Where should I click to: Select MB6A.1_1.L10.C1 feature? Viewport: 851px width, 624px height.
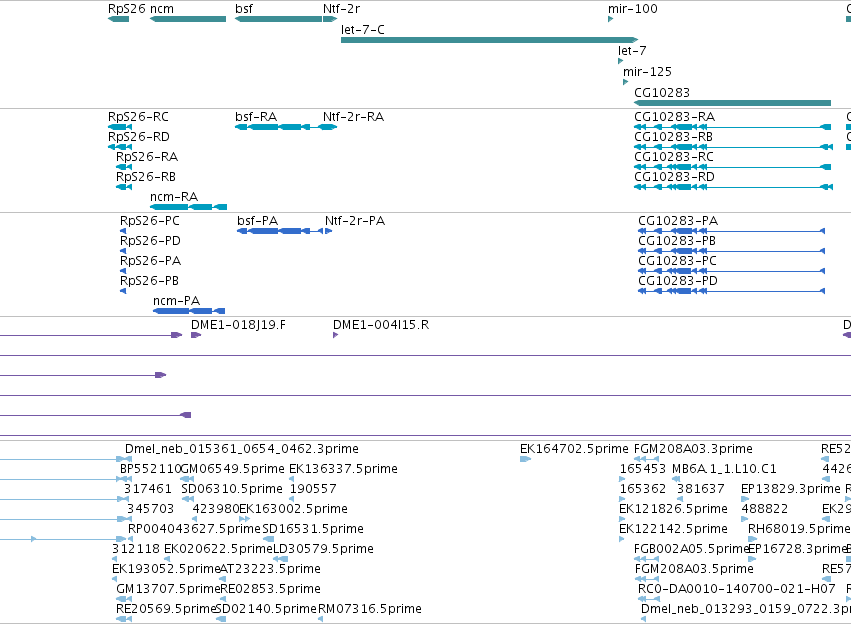[724, 469]
